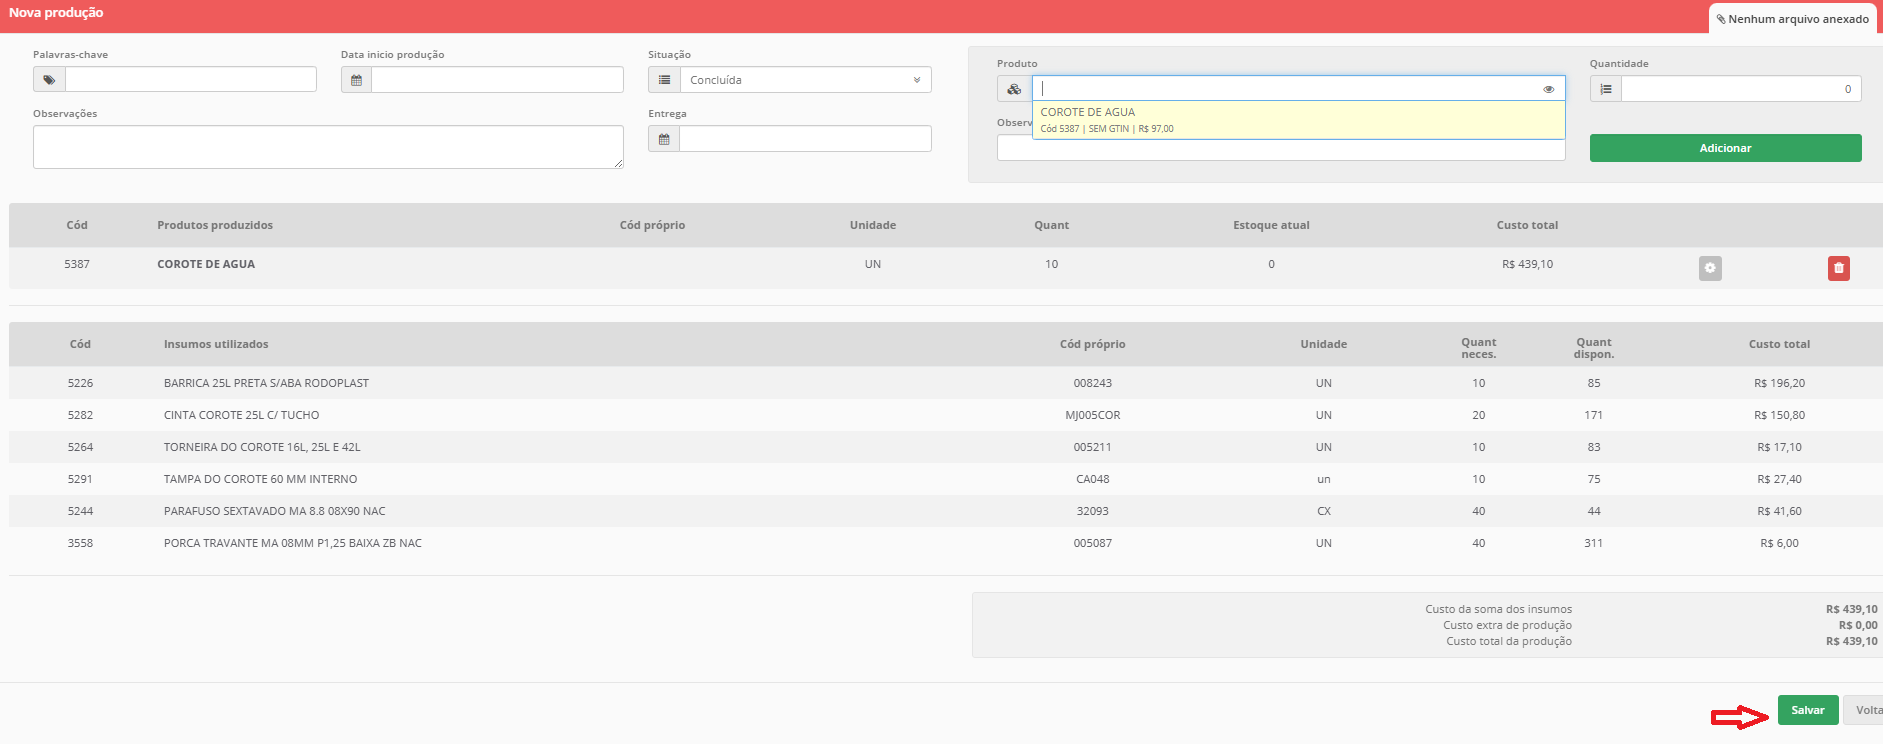Click COROTE DE AGUA in produced products
The height and width of the screenshot is (751, 1883).
tap(206, 264)
